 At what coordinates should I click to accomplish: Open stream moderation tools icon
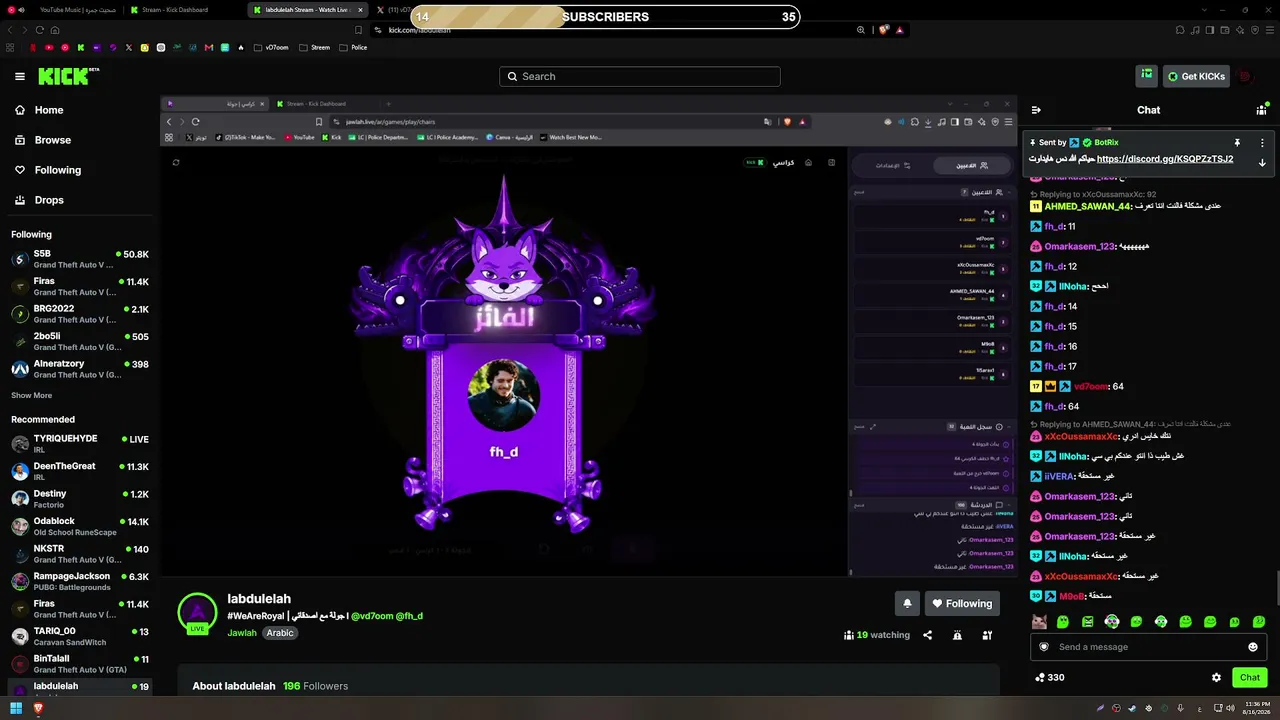(x=987, y=635)
